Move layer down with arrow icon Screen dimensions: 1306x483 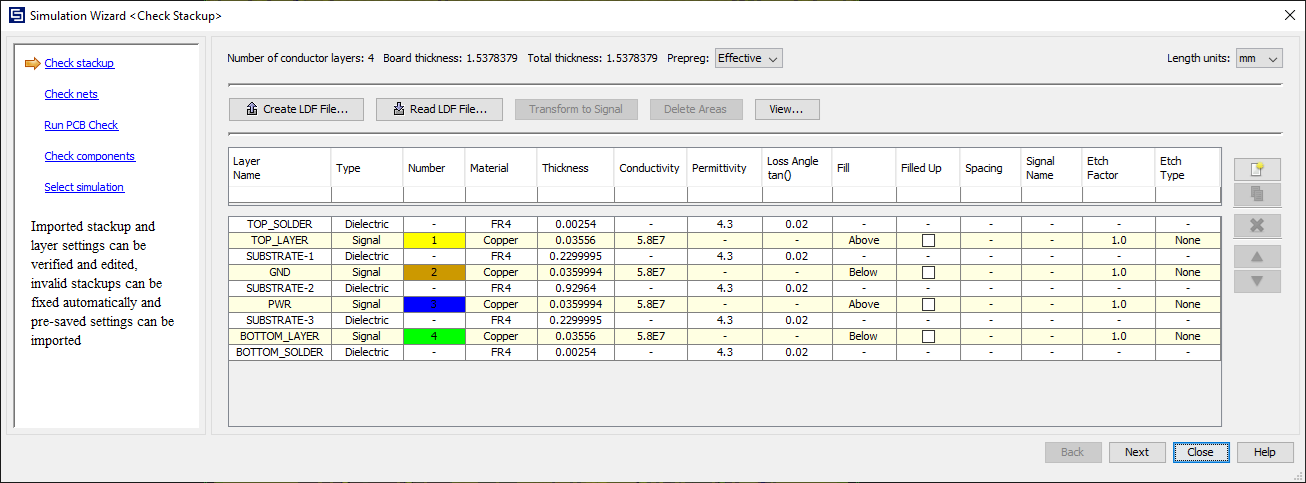pos(1257,281)
